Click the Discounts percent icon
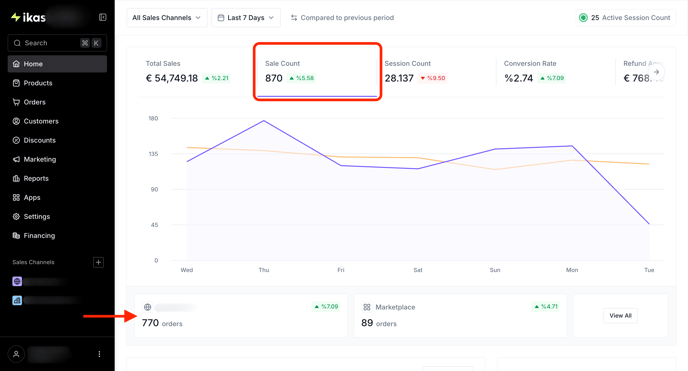The width and height of the screenshot is (688, 371). [16, 140]
